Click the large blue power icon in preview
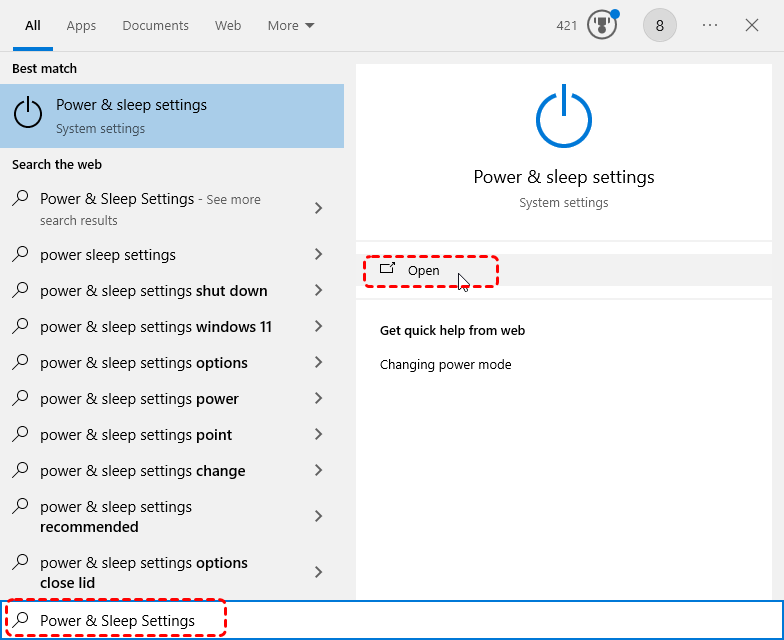This screenshot has height=640, width=784. pyautogui.click(x=564, y=116)
